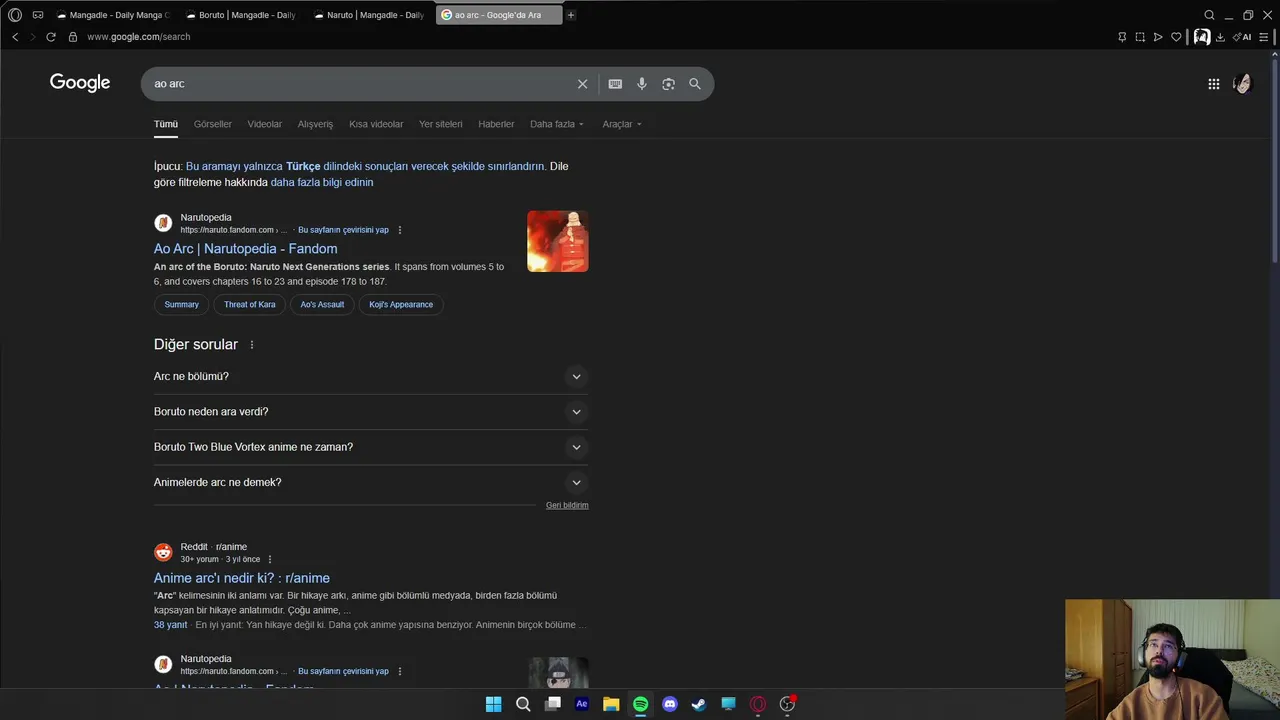
Task: Open the 'Daha fazla' dropdown
Action: (x=556, y=124)
